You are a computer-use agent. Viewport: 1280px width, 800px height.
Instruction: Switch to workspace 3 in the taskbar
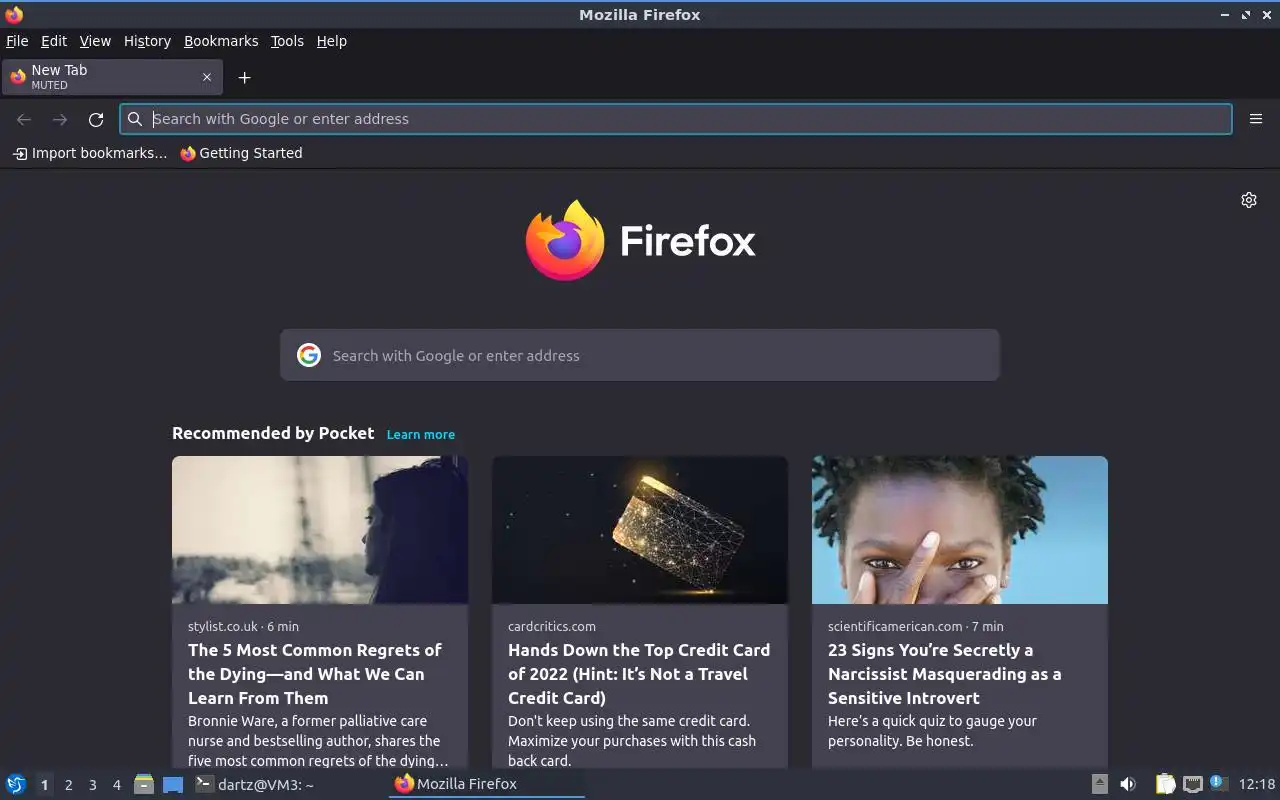(x=92, y=785)
